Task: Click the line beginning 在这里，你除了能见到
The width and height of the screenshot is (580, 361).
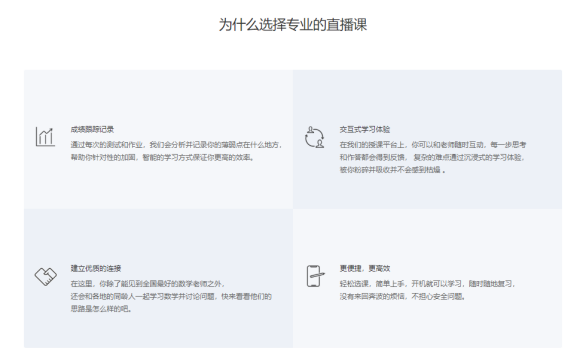Action: 148,284
